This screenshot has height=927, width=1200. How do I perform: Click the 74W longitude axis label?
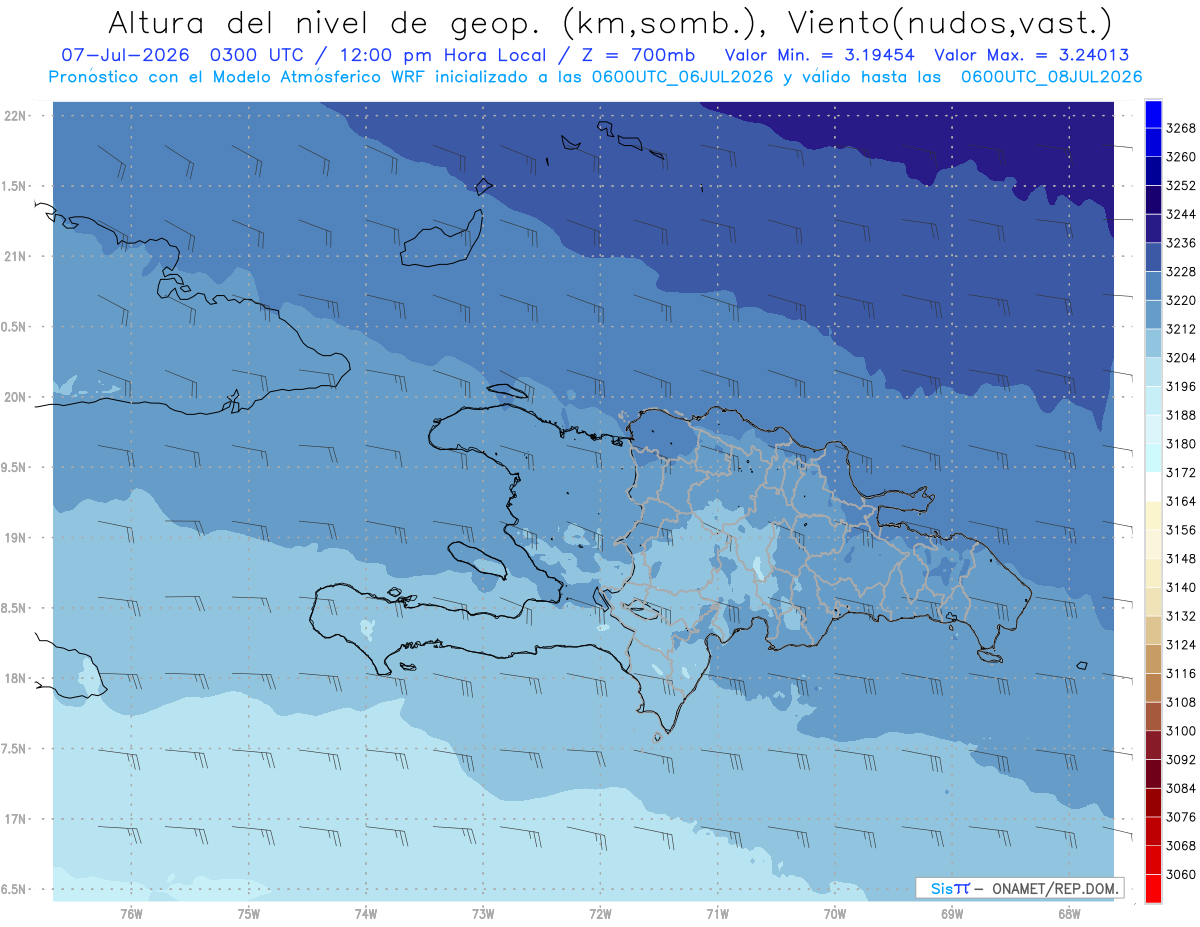[x=366, y=914]
